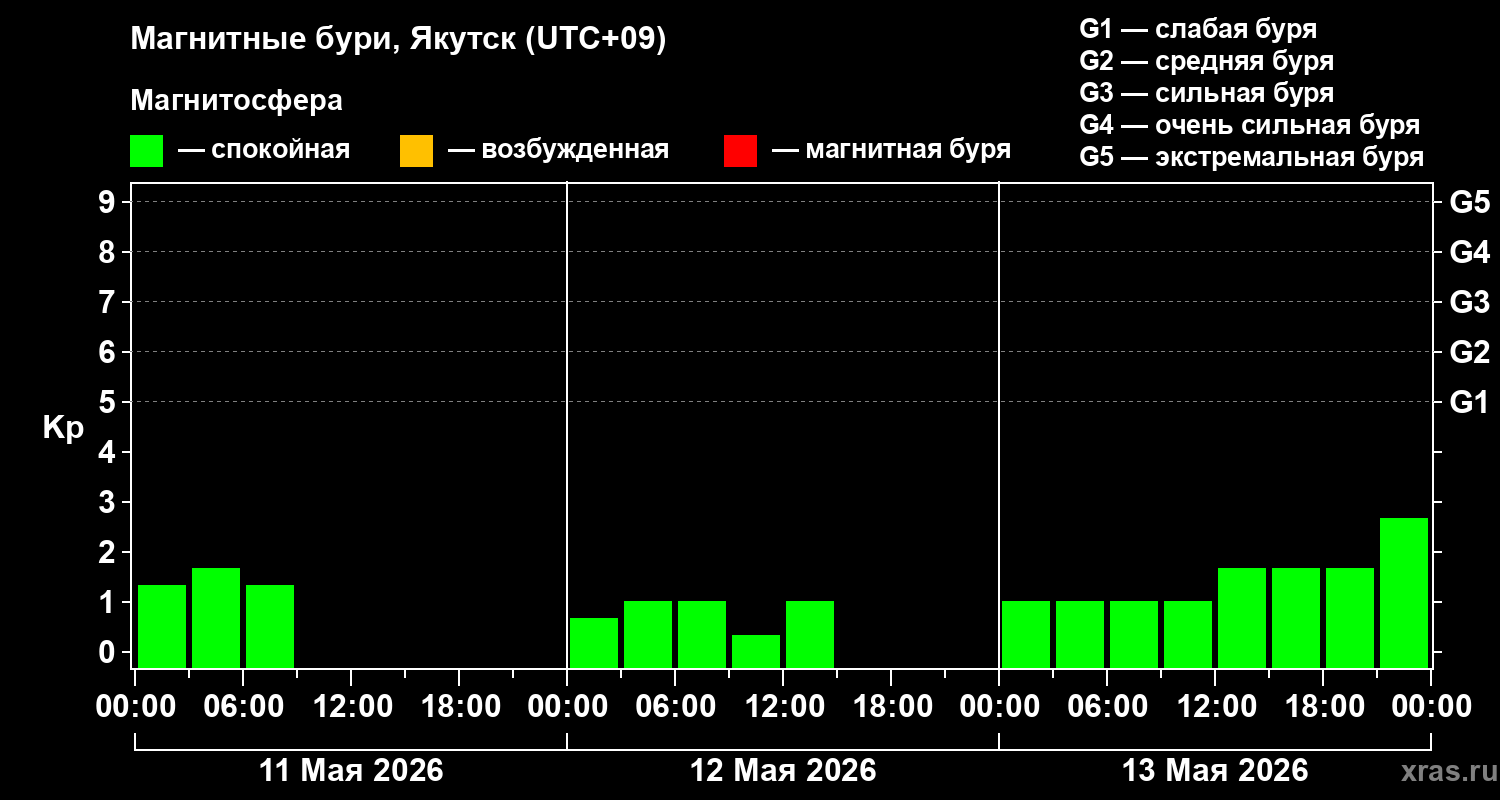The height and width of the screenshot is (800, 1500).
Task: Click the red 'магнитная буря' legend swatch
Action: pyautogui.click(x=740, y=151)
